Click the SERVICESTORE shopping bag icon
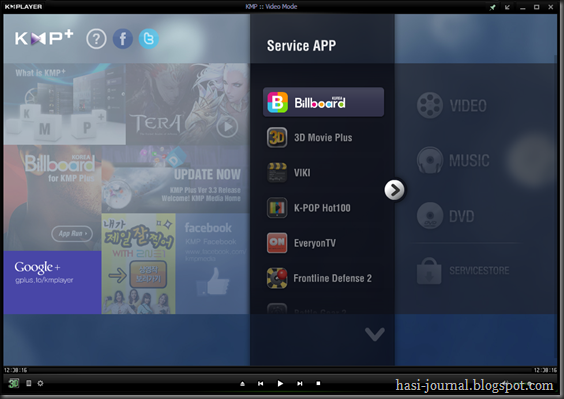 (x=429, y=271)
